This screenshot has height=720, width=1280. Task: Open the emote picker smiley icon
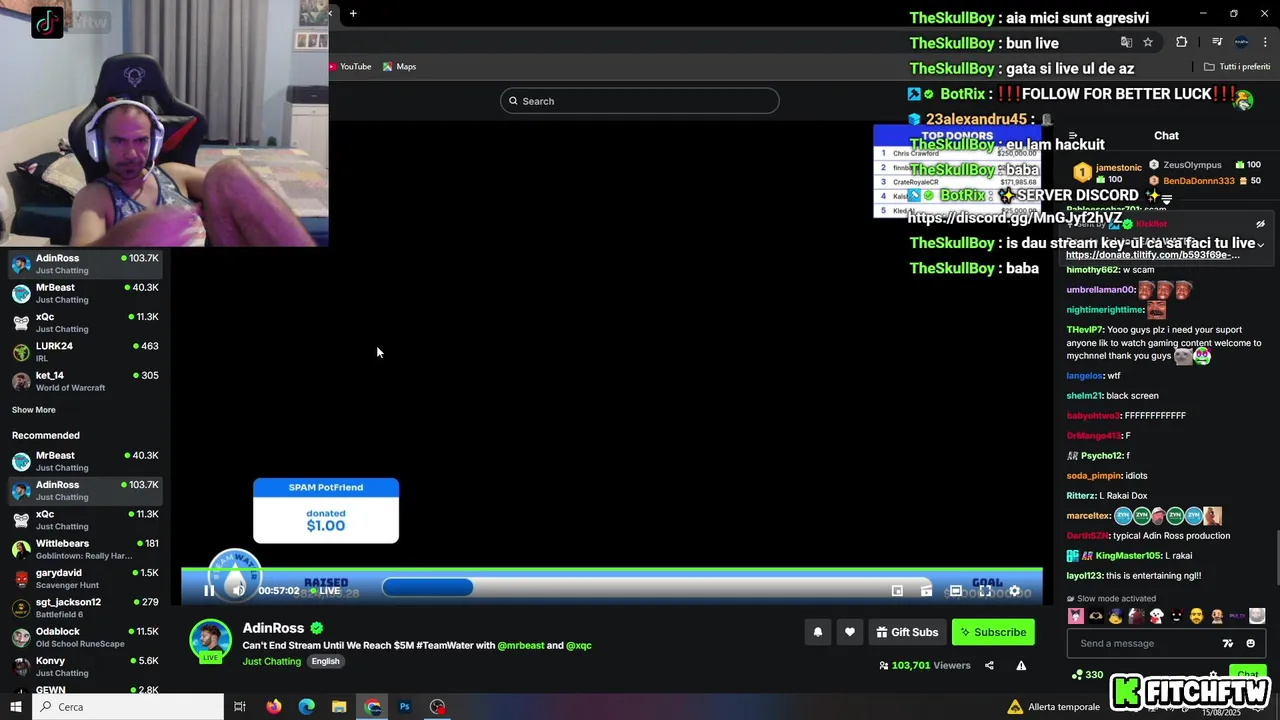tap(1251, 643)
